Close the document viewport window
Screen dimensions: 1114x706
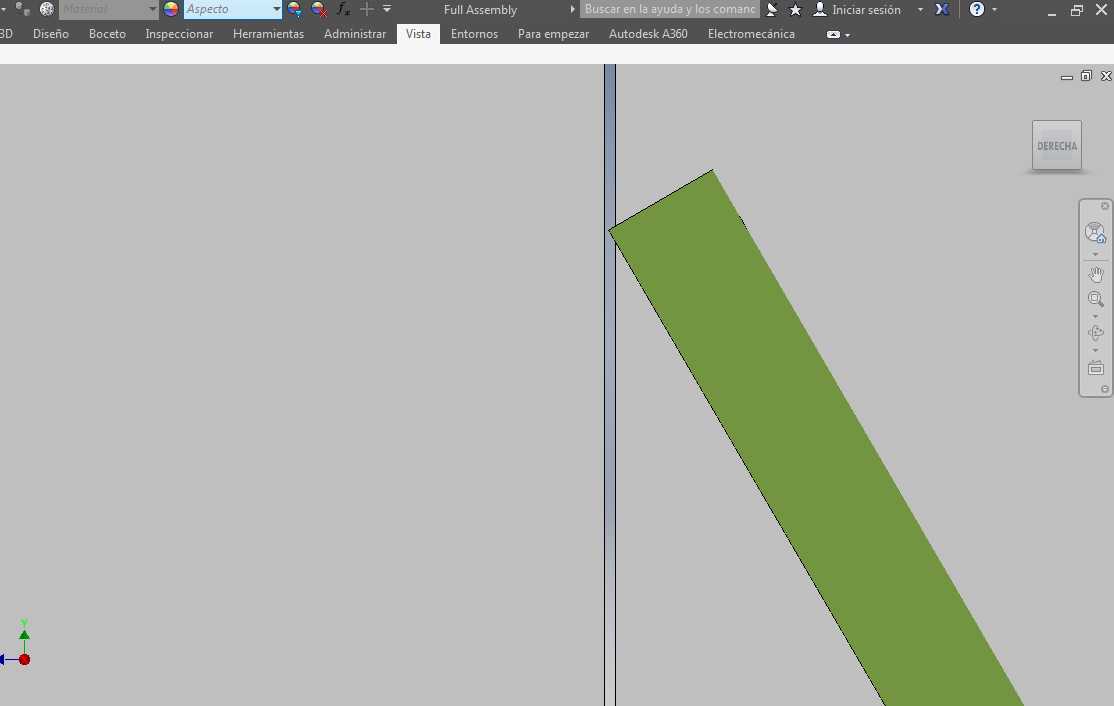pyautogui.click(x=1106, y=76)
